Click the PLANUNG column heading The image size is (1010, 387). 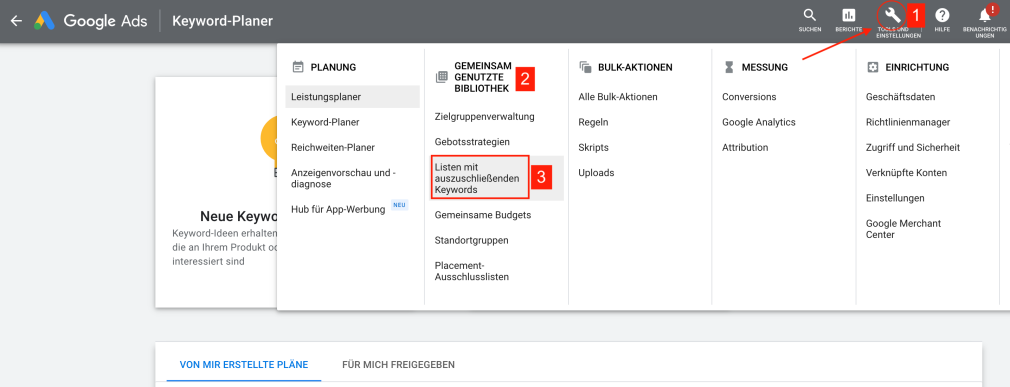[333, 67]
